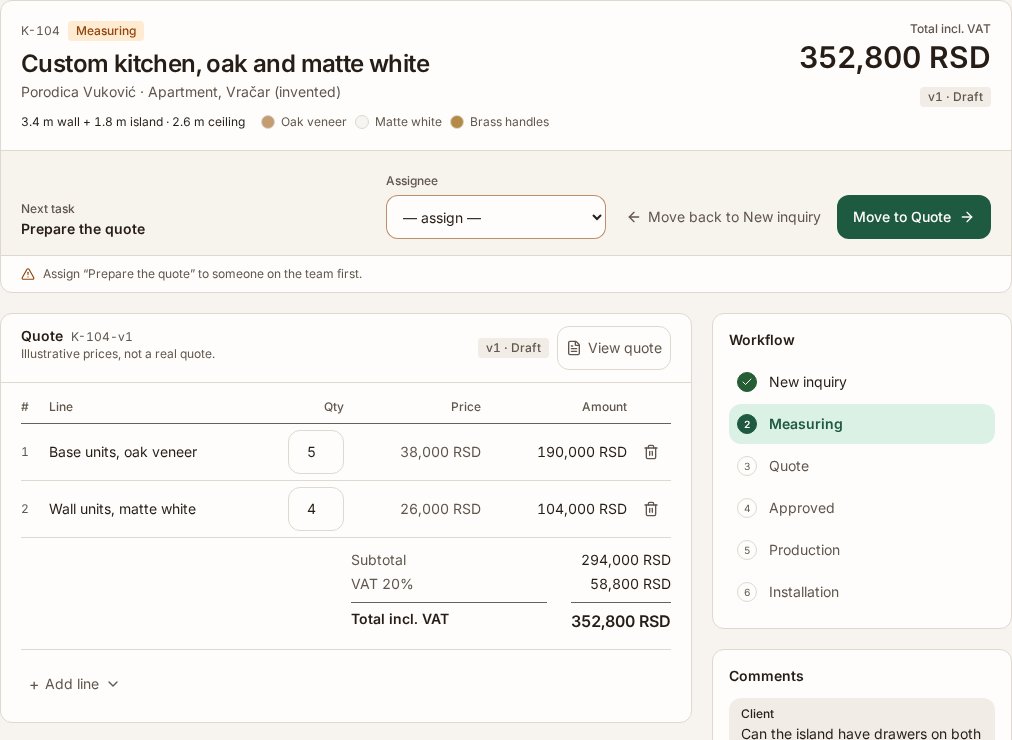Click the quote ID K-104-v1
This screenshot has height=740, width=1012.
point(101,337)
